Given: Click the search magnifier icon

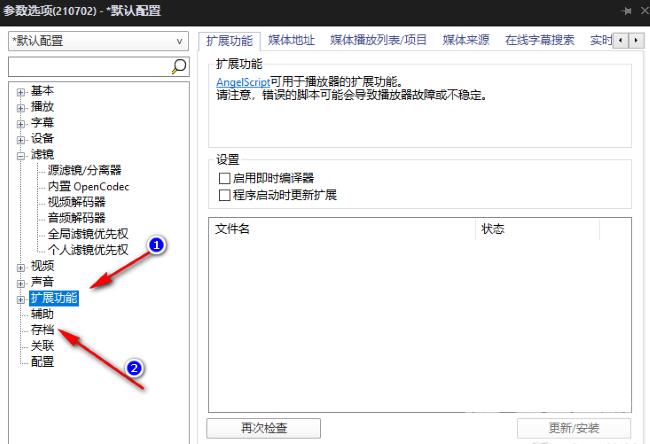Looking at the screenshot, I should [179, 66].
